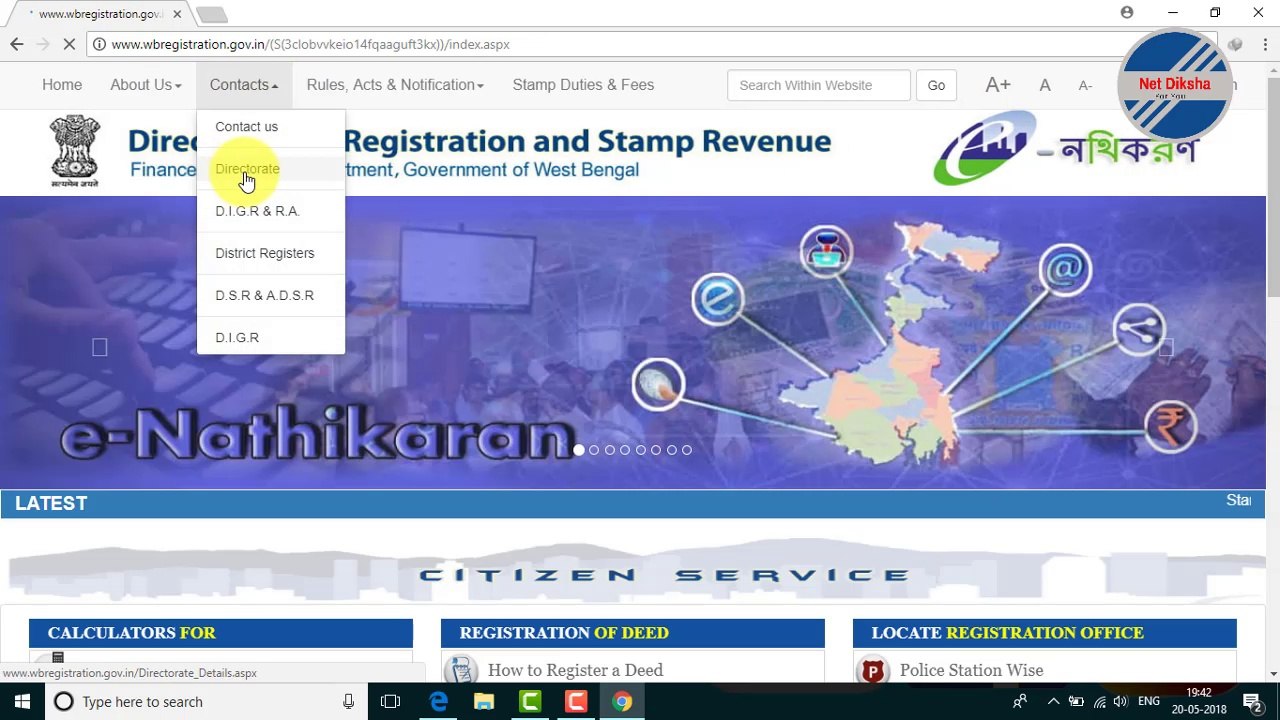Select D.I.G.R & R.A. menu entry
1280x720 pixels.
pos(270,211)
